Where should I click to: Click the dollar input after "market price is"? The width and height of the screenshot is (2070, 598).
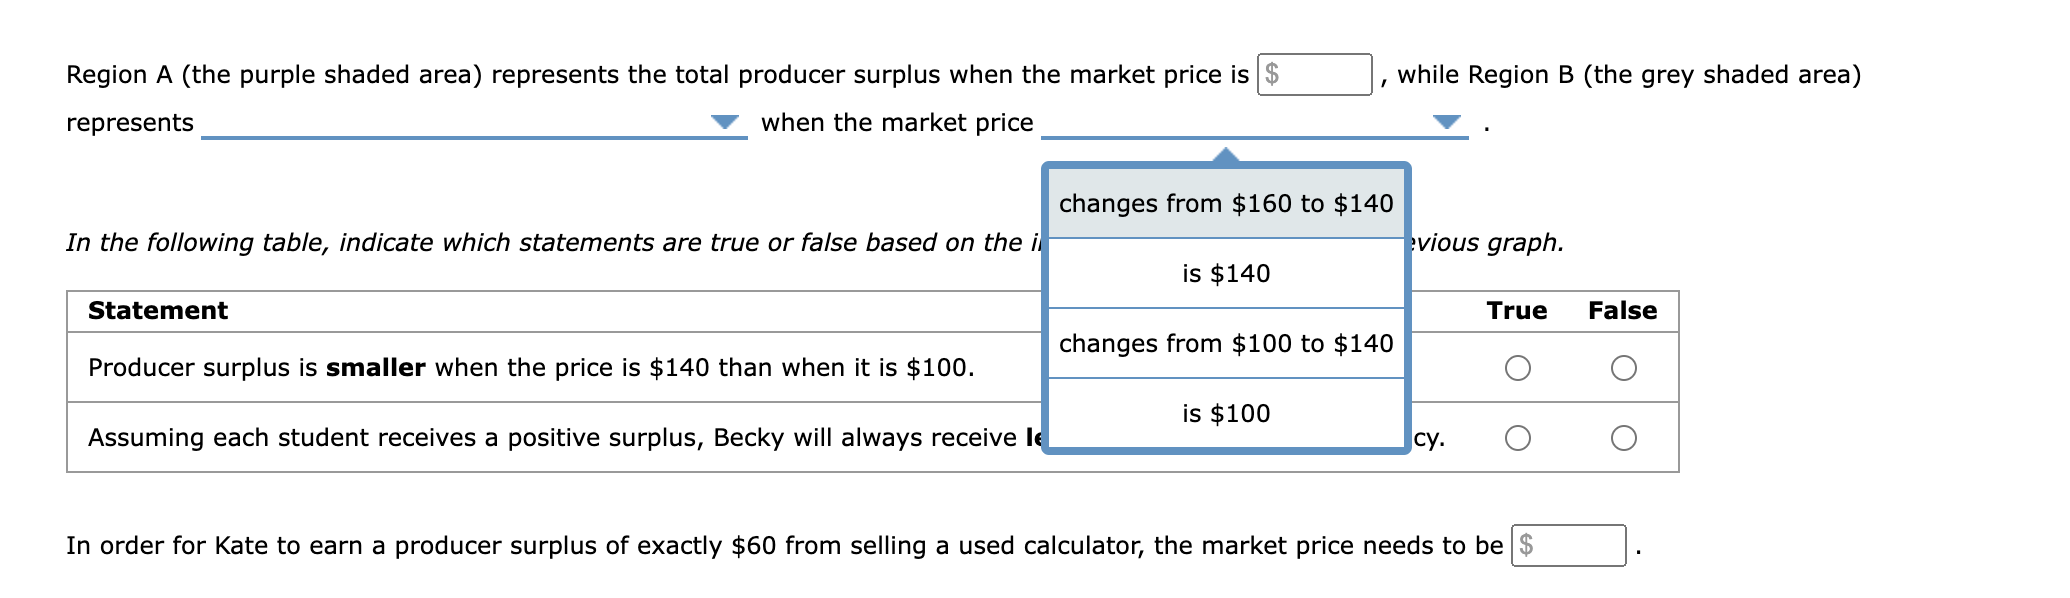pyautogui.click(x=1313, y=73)
